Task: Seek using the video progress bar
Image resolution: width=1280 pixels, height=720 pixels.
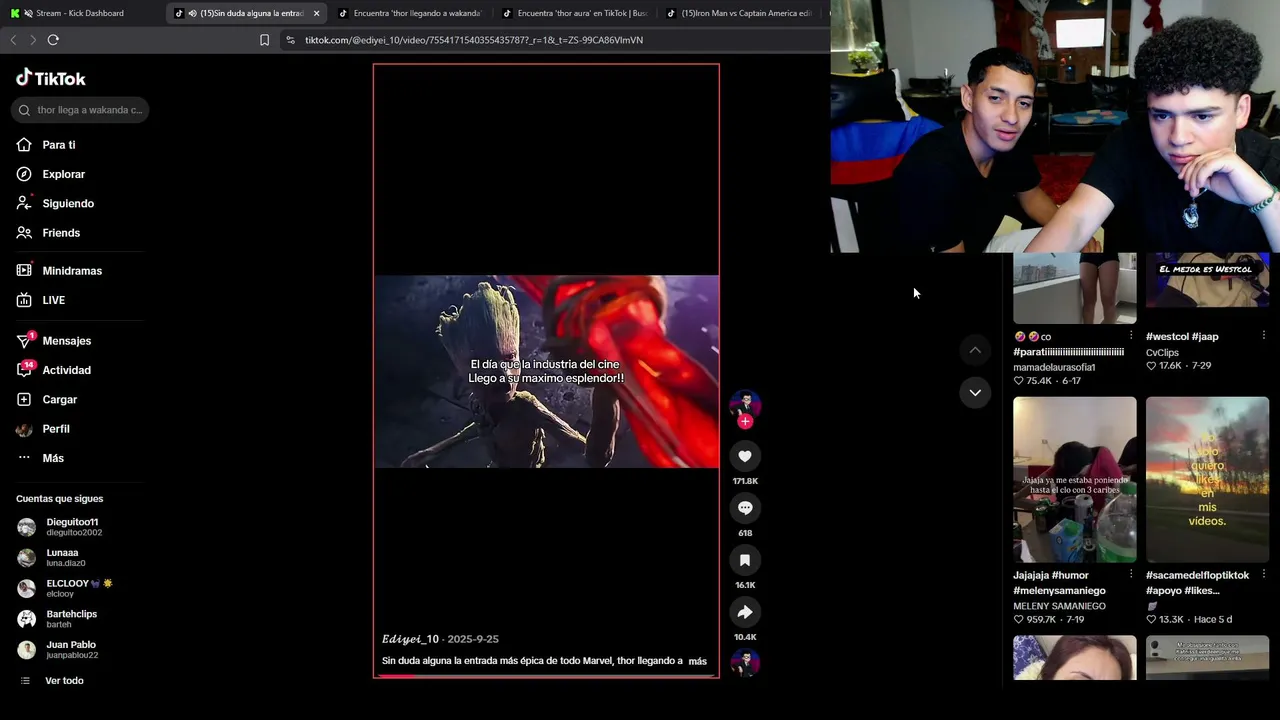Action: click(x=546, y=676)
